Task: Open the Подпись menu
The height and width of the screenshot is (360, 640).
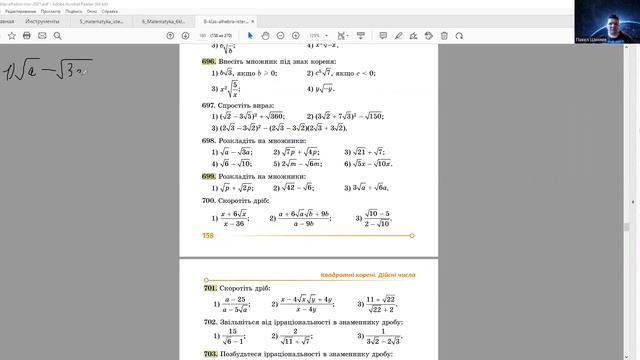Action: point(73,11)
